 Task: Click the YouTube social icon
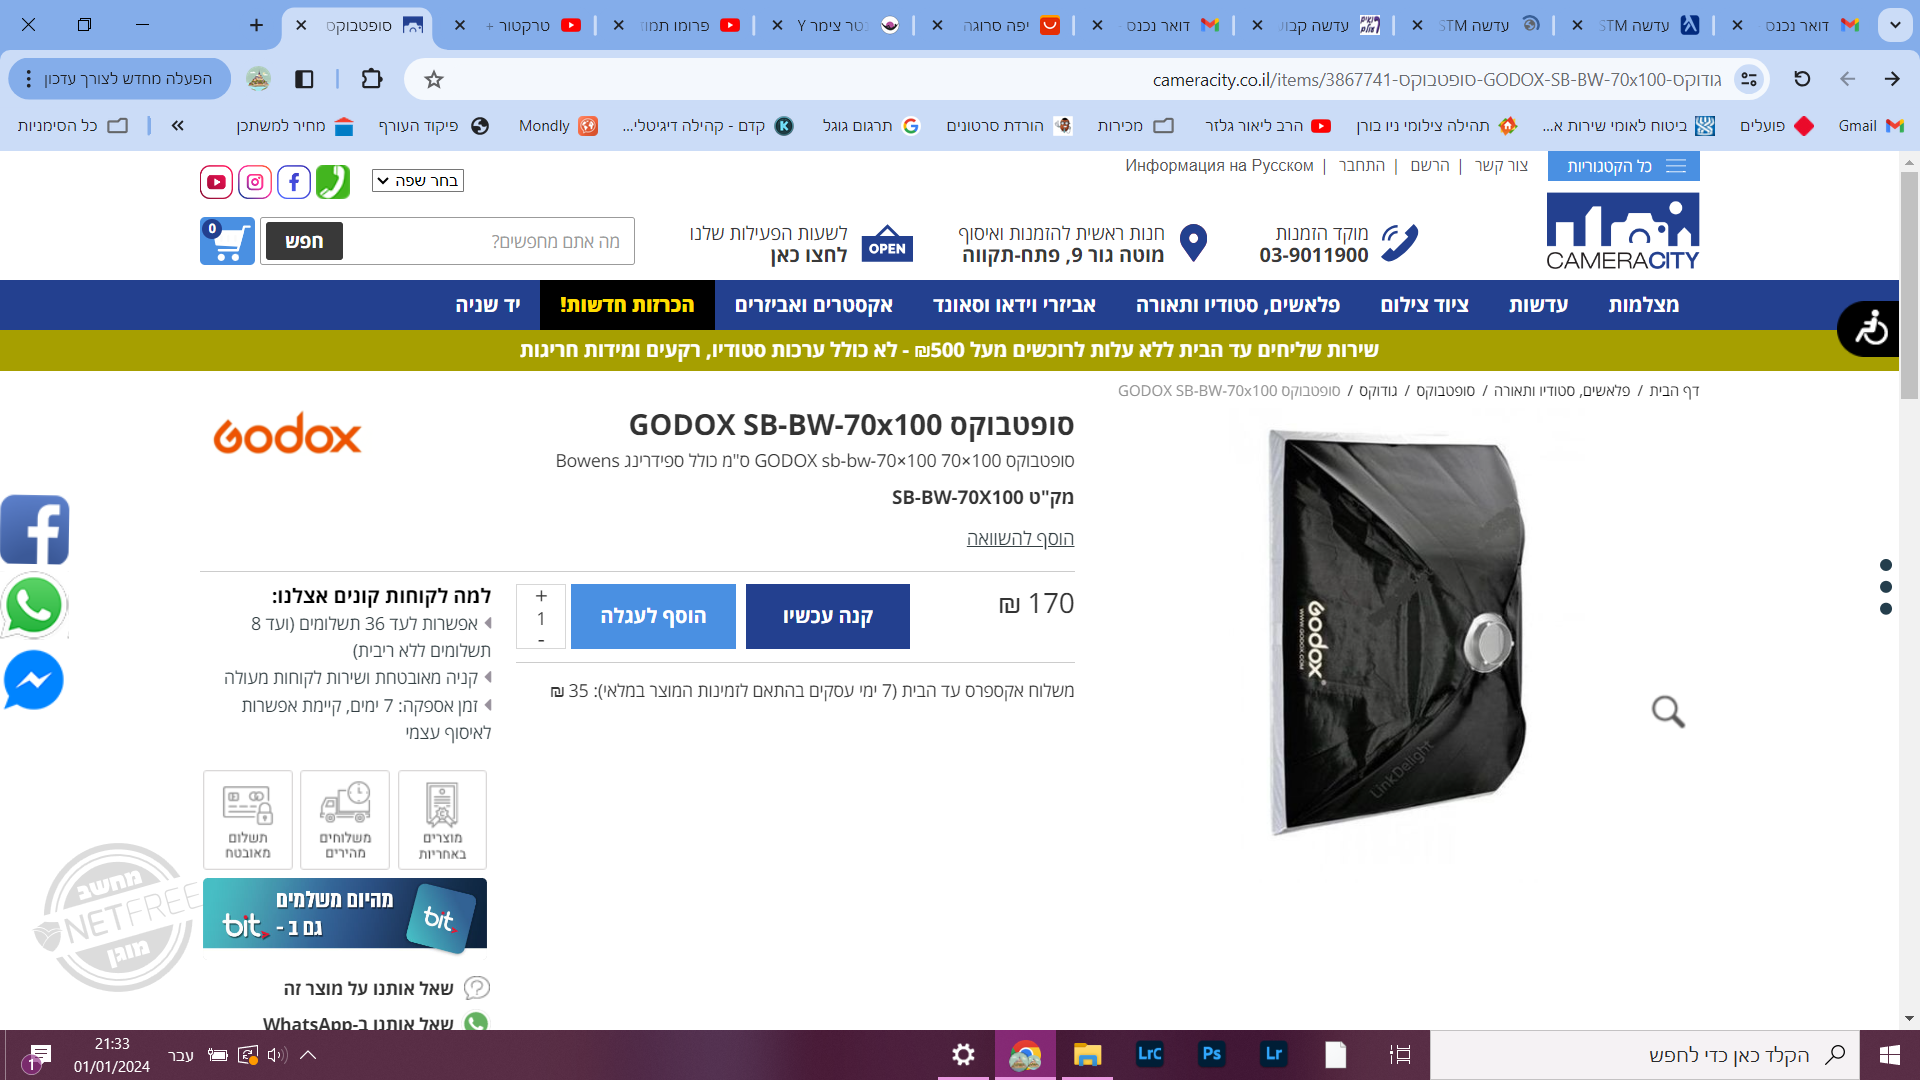216,182
